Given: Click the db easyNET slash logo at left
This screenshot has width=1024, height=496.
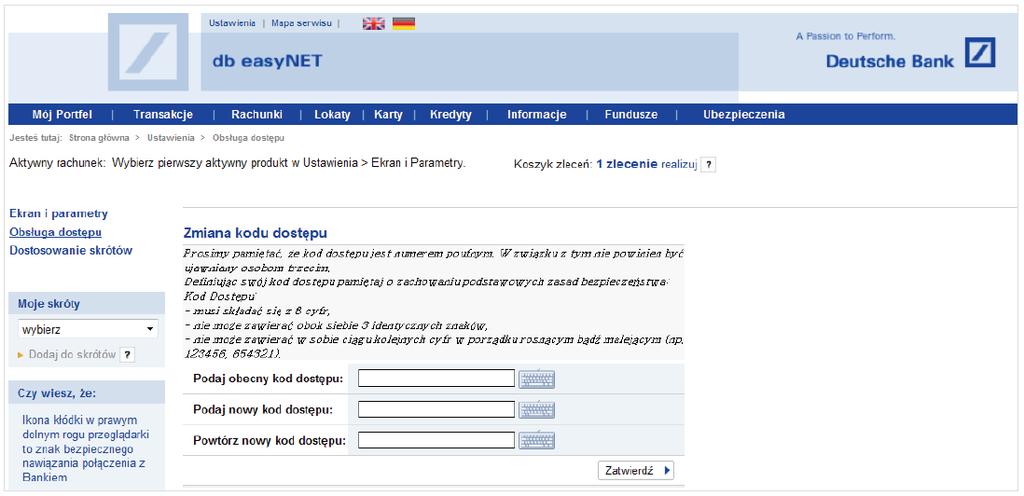Looking at the screenshot, I should point(148,52).
